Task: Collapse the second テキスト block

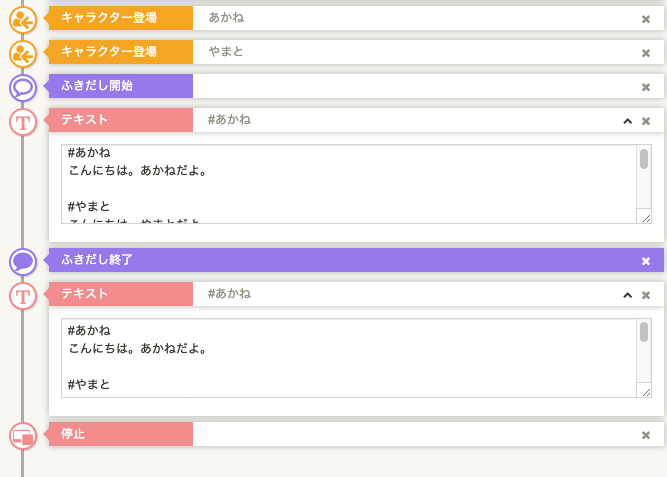Action: tap(627, 295)
